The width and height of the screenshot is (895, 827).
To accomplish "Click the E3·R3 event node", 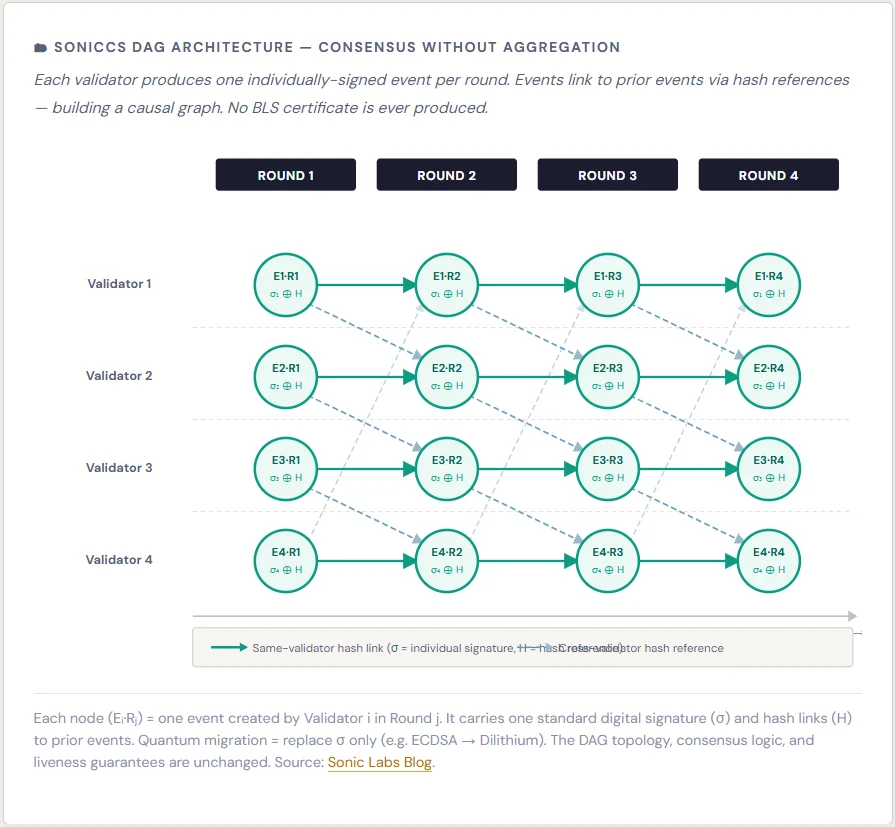I will tap(608, 469).
